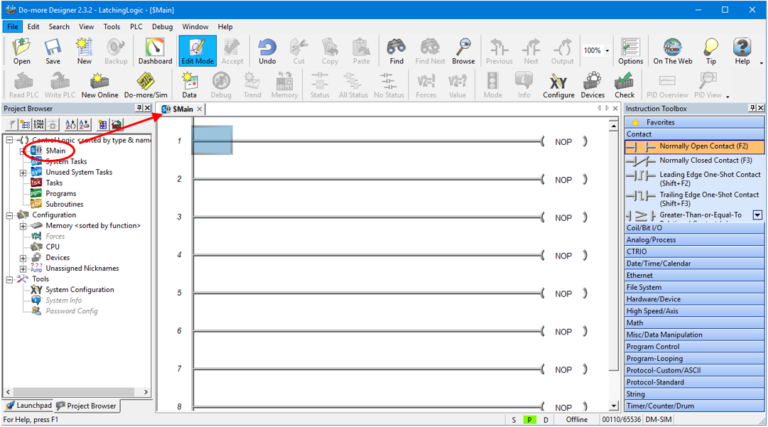
Task: Click the Write PLC icon
Action: 60,85
